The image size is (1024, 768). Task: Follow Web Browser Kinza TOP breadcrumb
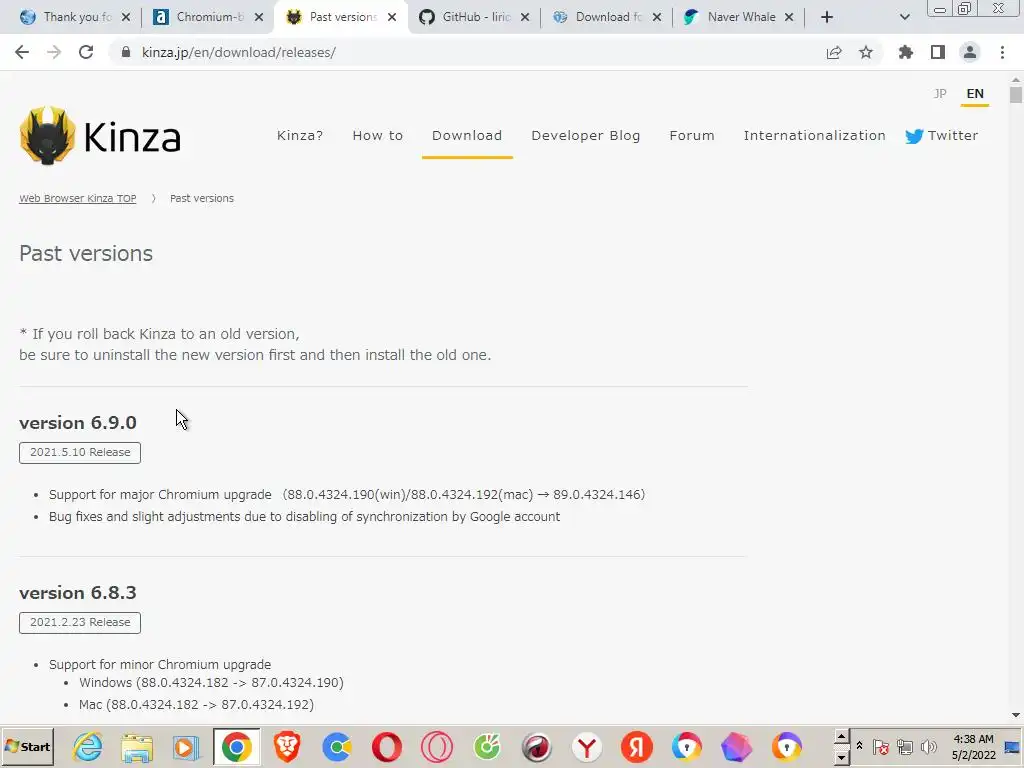pos(78,199)
